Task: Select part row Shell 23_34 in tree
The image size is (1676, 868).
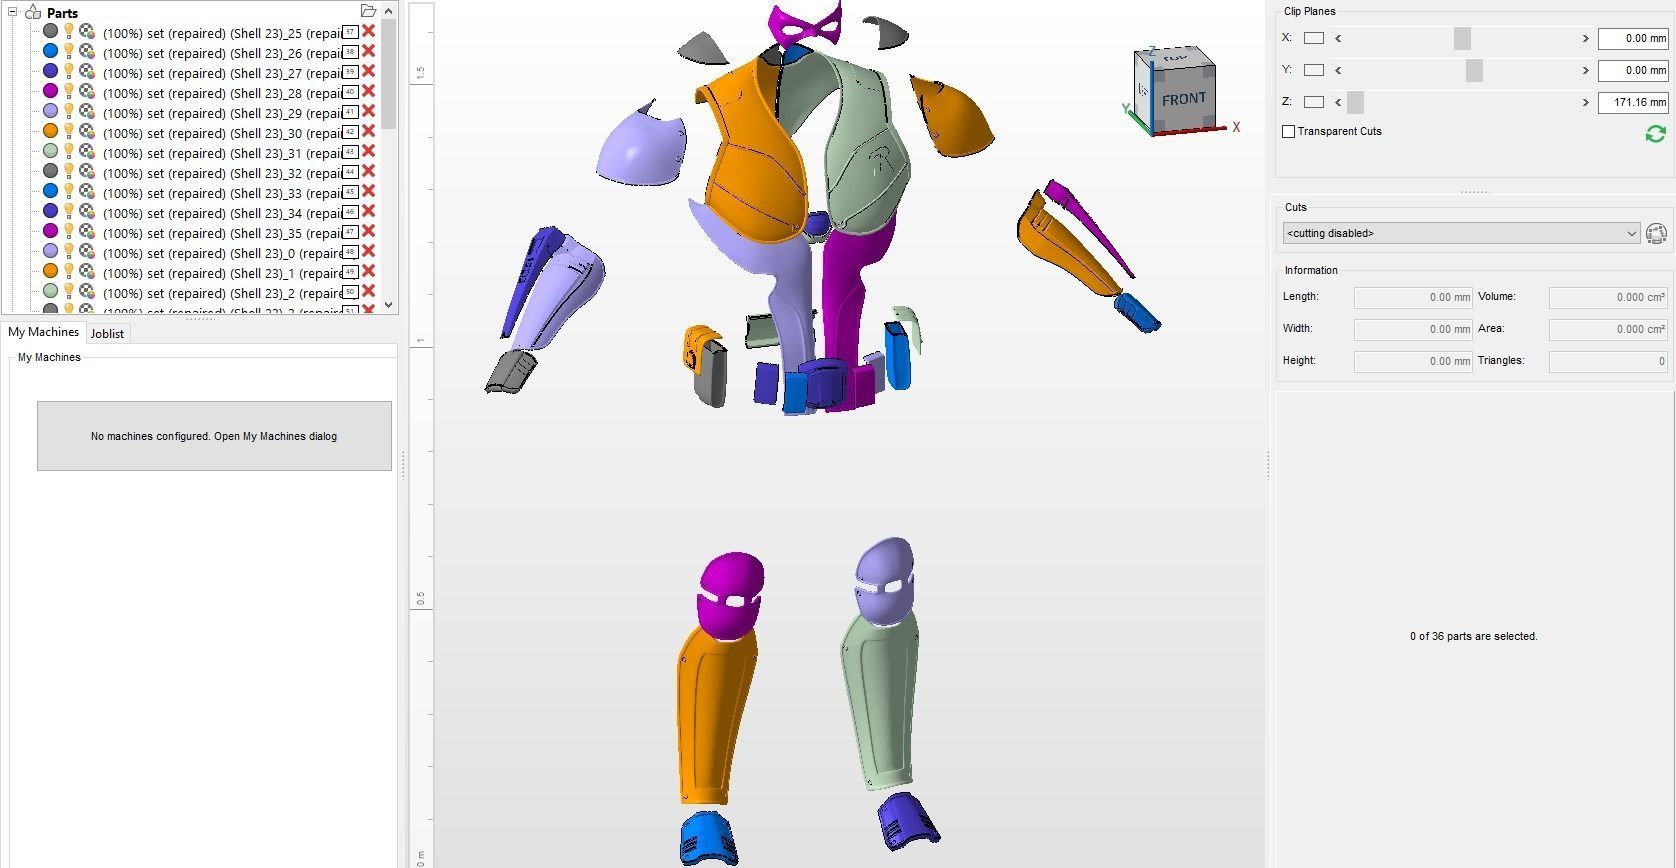Action: coord(222,213)
